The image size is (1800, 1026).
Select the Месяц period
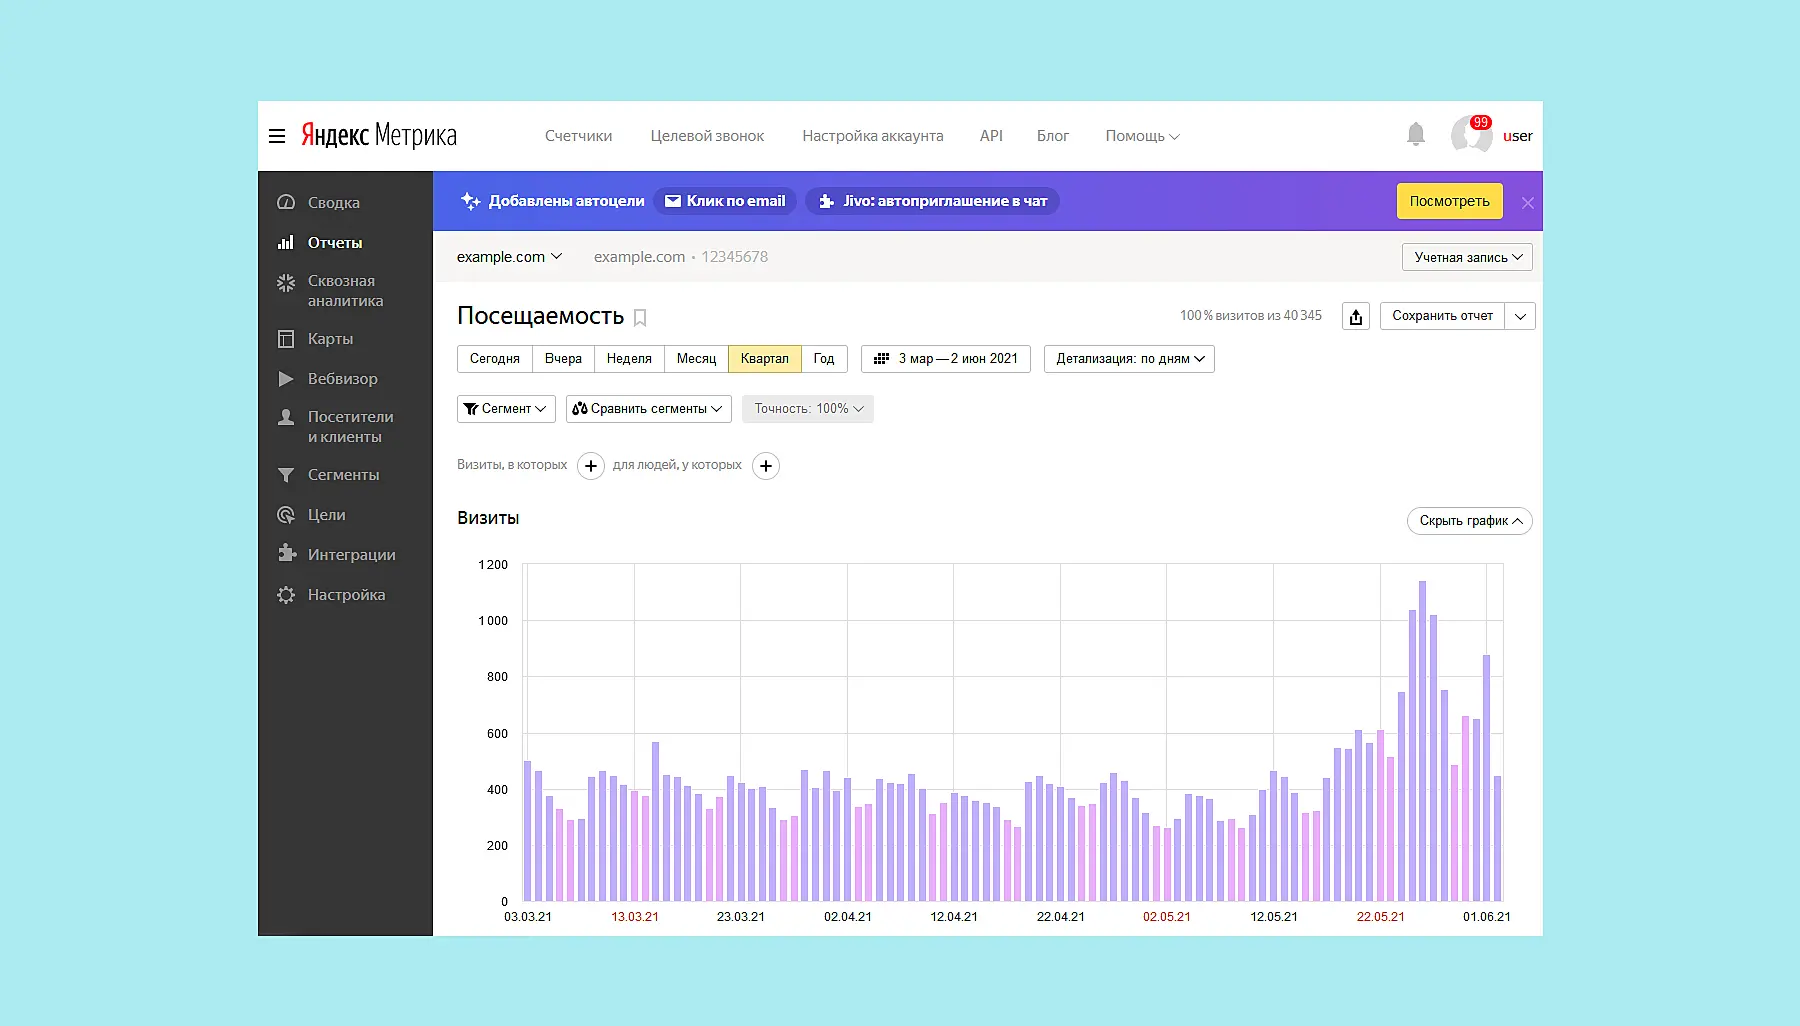[x=696, y=359]
